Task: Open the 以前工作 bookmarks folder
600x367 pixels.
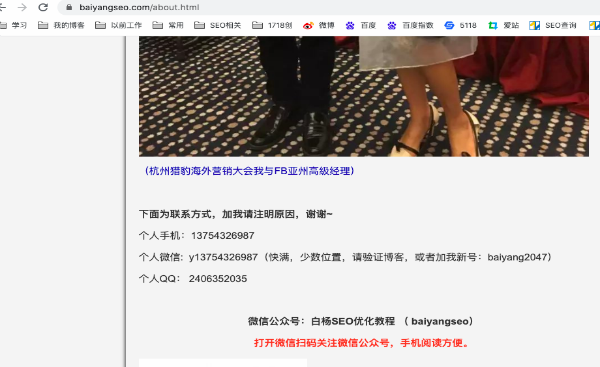Action: 119,25
